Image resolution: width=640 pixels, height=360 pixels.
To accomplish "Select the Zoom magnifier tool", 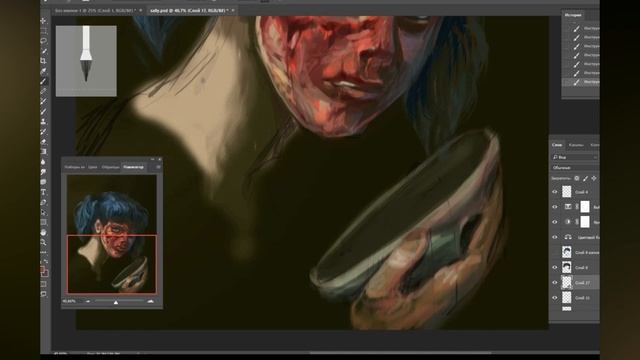I will point(43,242).
